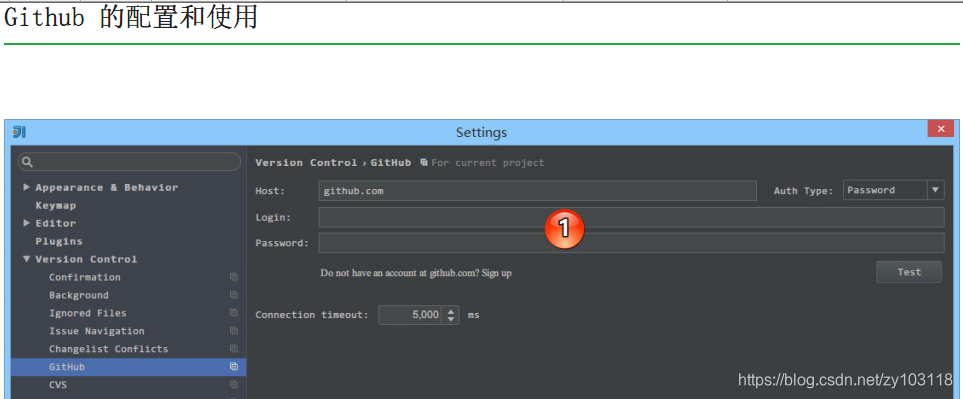Click the Test connection button
Image resolution: width=963 pixels, height=399 pixels.
tap(909, 272)
